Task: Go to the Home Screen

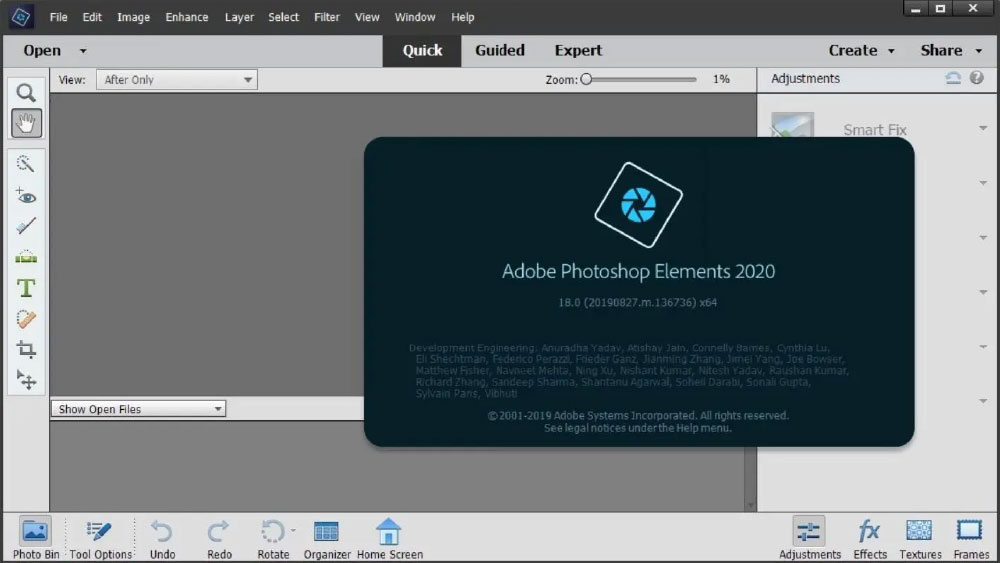Action: [389, 538]
